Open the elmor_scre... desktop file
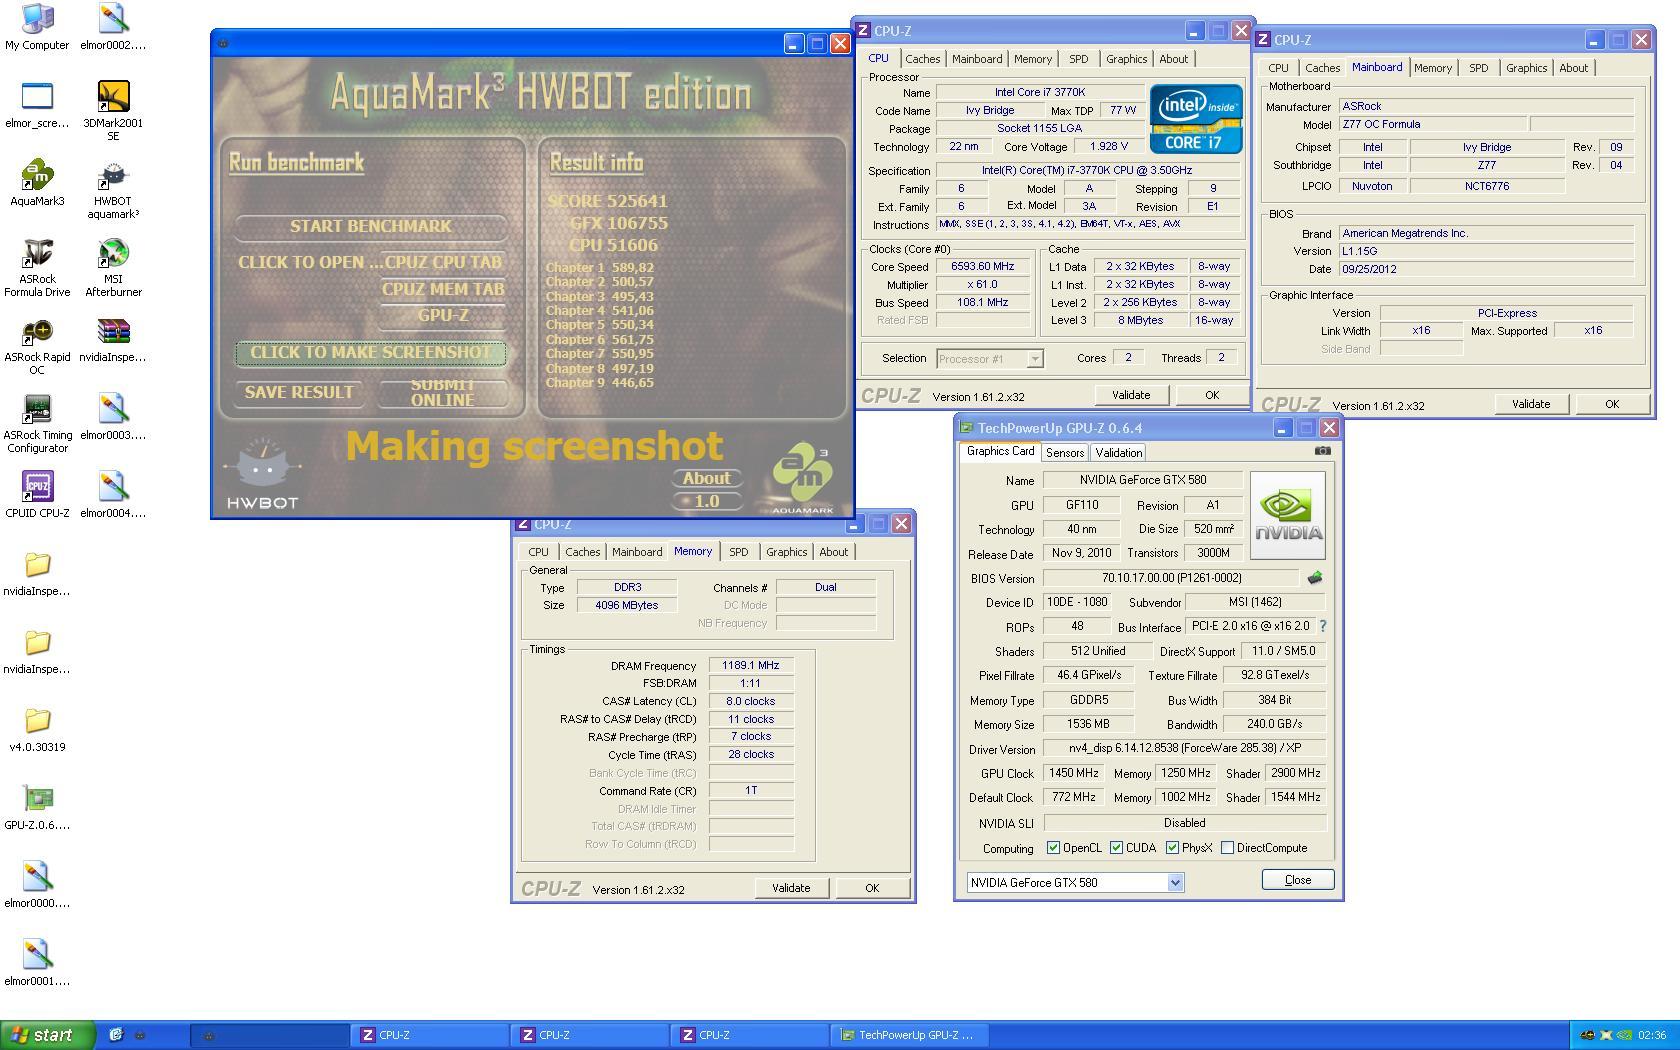Image resolution: width=1680 pixels, height=1050 pixels. (37, 105)
